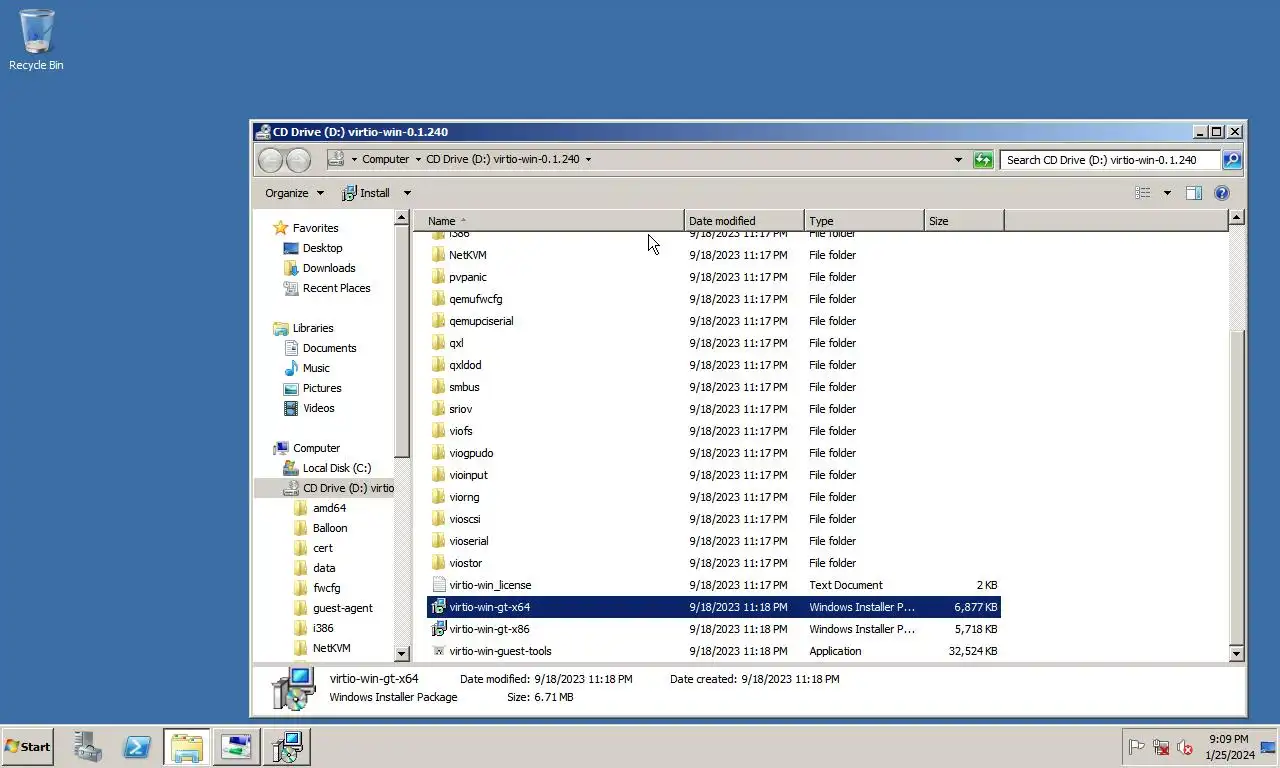Click the Action Center flag tray icon
1280x768 pixels.
click(1137, 747)
